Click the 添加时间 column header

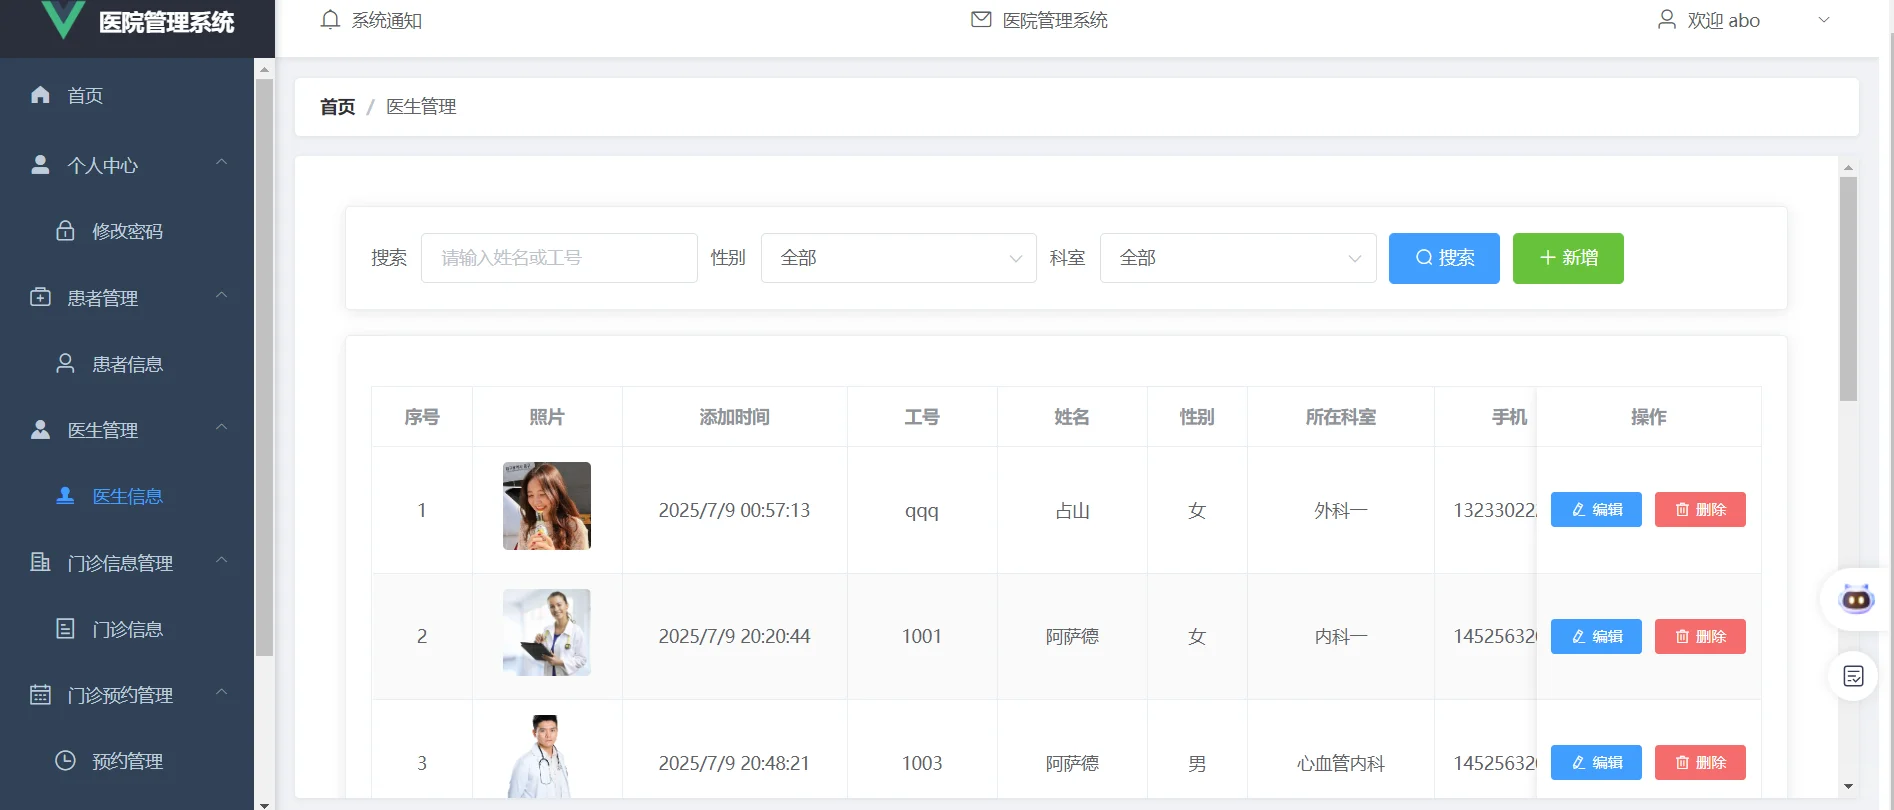click(735, 417)
